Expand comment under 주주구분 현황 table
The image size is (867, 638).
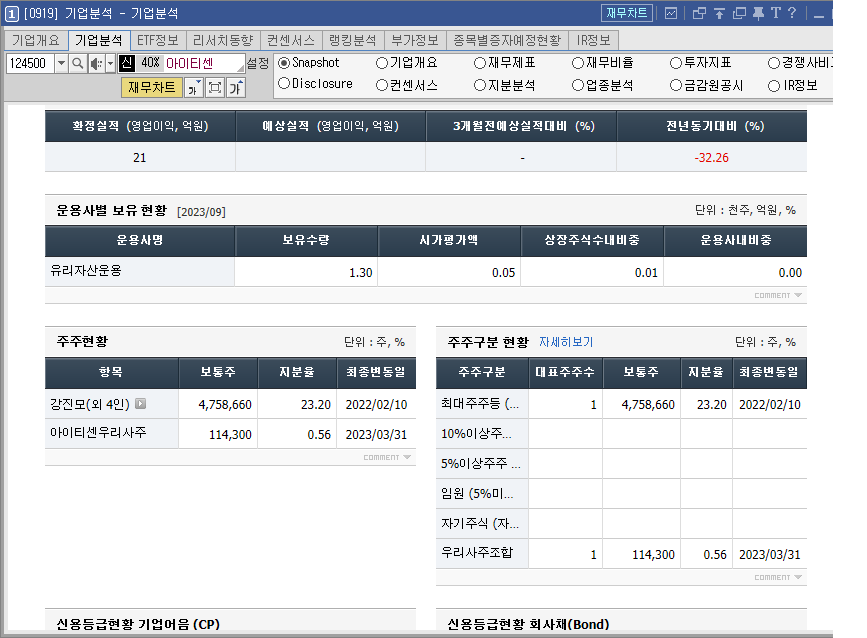pyautogui.click(x=777, y=577)
